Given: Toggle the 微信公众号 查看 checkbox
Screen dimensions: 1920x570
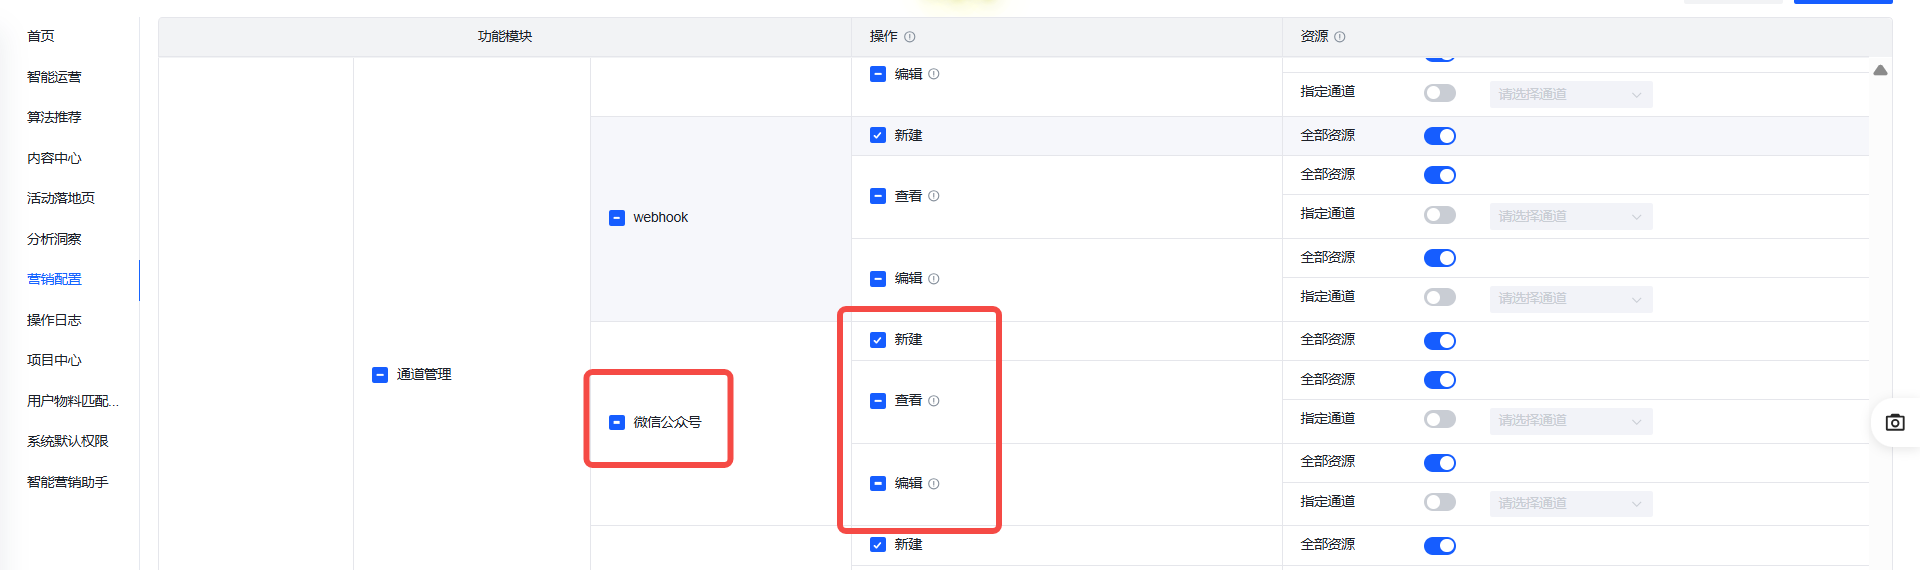Looking at the screenshot, I should coord(878,401).
